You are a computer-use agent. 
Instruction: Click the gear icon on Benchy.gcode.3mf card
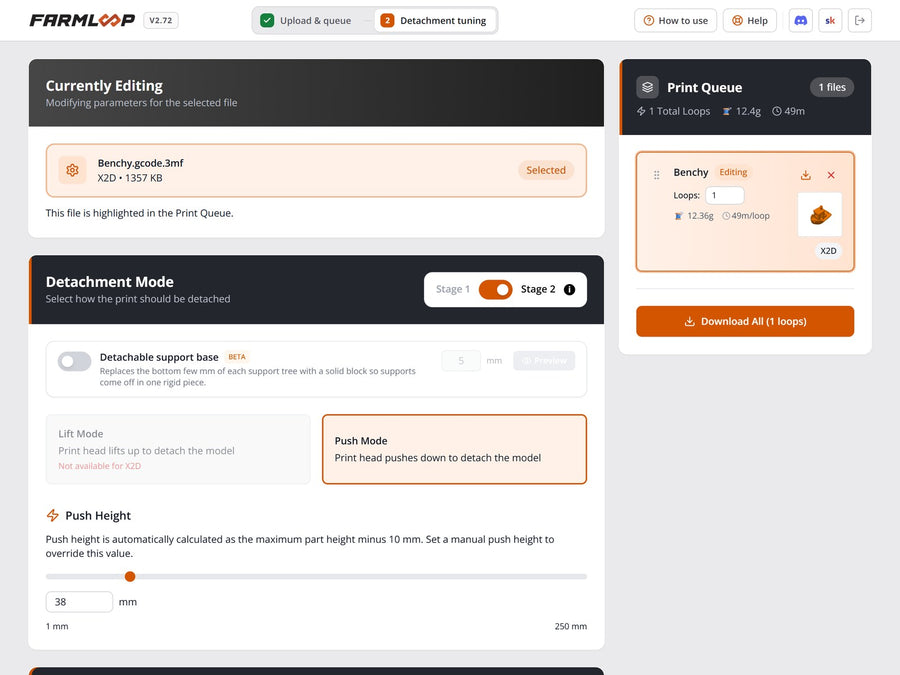(x=72, y=170)
